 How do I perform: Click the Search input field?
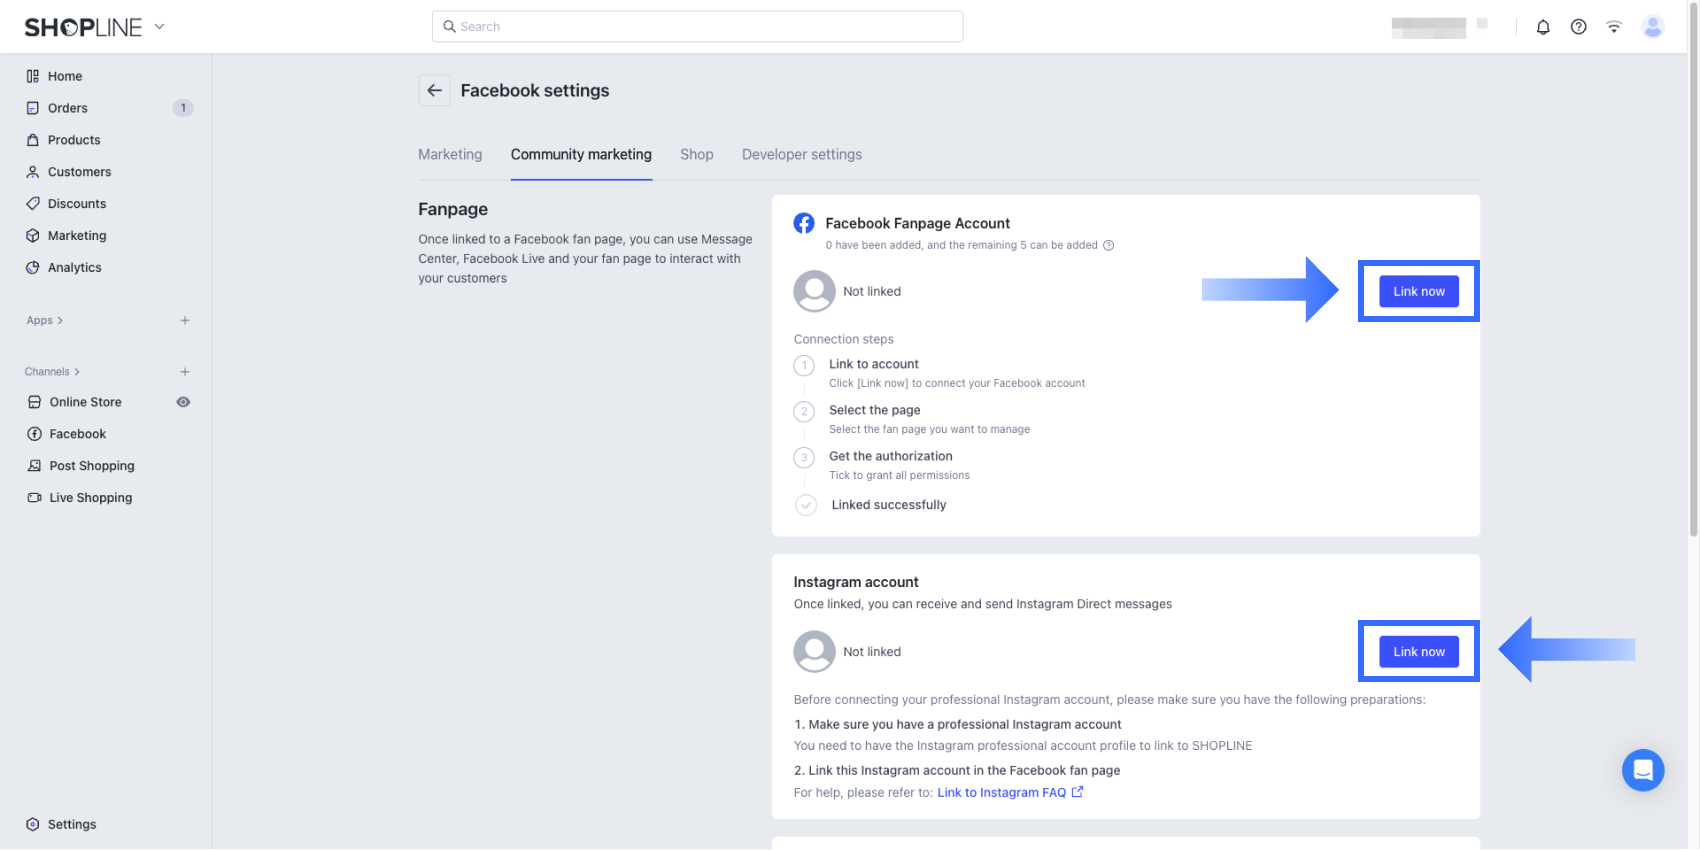coord(697,27)
